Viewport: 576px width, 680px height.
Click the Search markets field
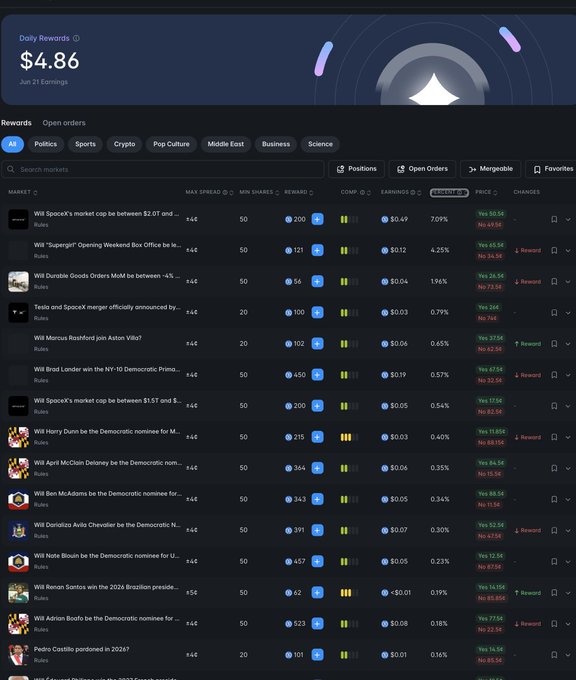[163, 169]
